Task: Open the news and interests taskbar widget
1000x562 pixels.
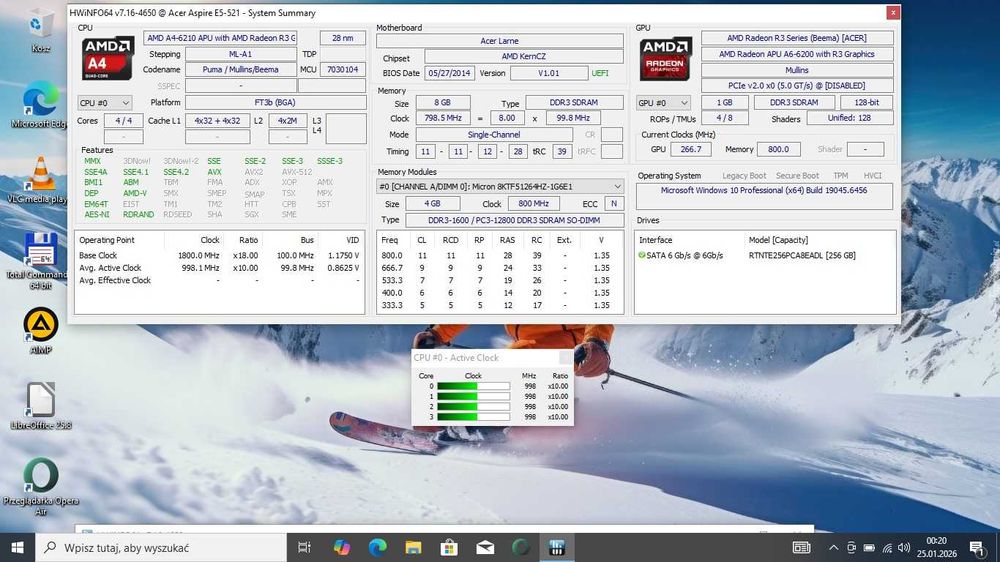Action: point(802,547)
